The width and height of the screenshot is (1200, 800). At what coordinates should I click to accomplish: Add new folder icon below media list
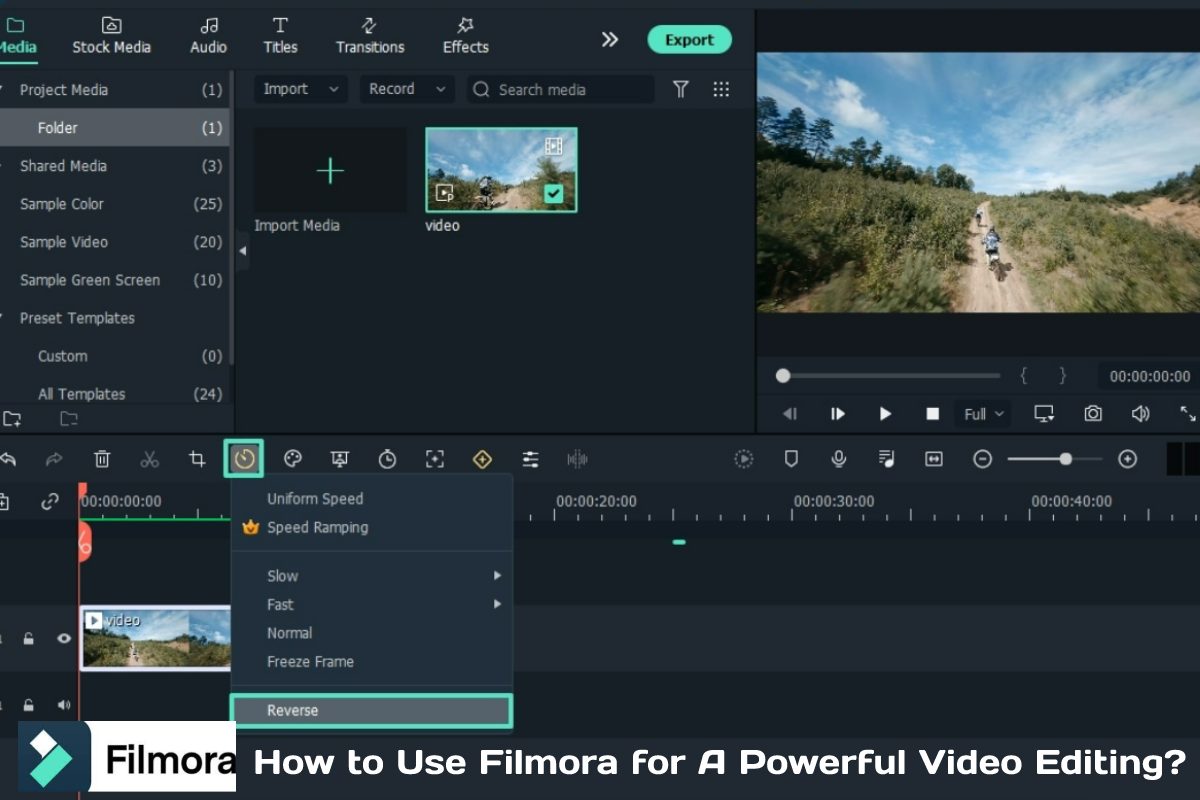coord(12,419)
